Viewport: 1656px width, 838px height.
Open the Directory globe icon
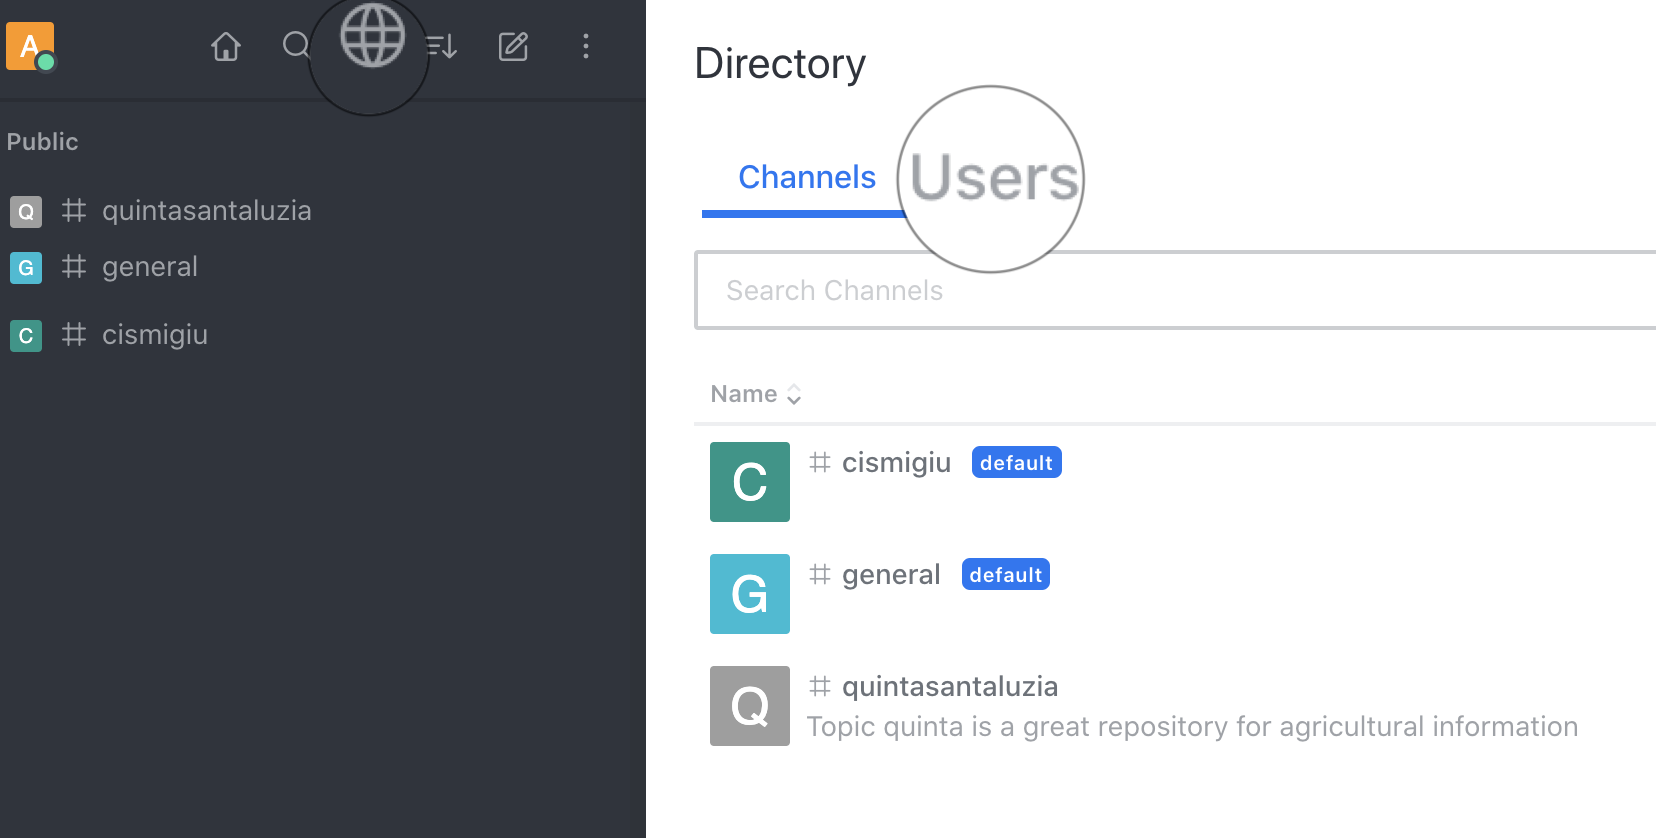[372, 37]
